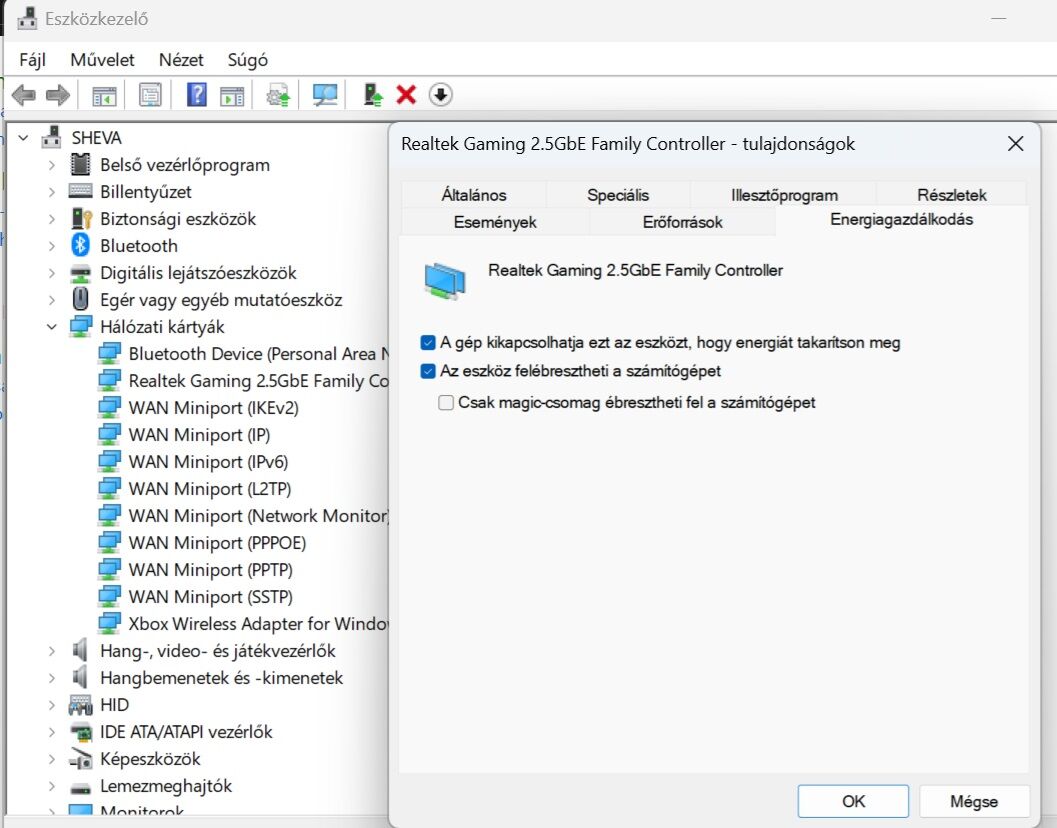Cancel the dialog with Mégse
The width and height of the screenshot is (1057, 828).
973,801
